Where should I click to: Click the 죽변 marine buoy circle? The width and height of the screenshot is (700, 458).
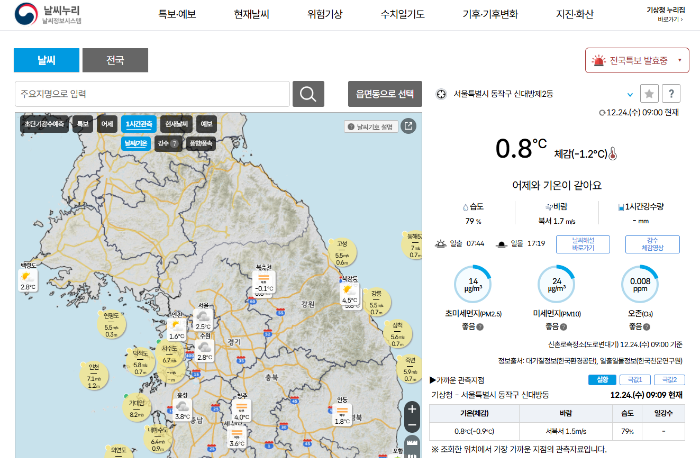[410, 369]
